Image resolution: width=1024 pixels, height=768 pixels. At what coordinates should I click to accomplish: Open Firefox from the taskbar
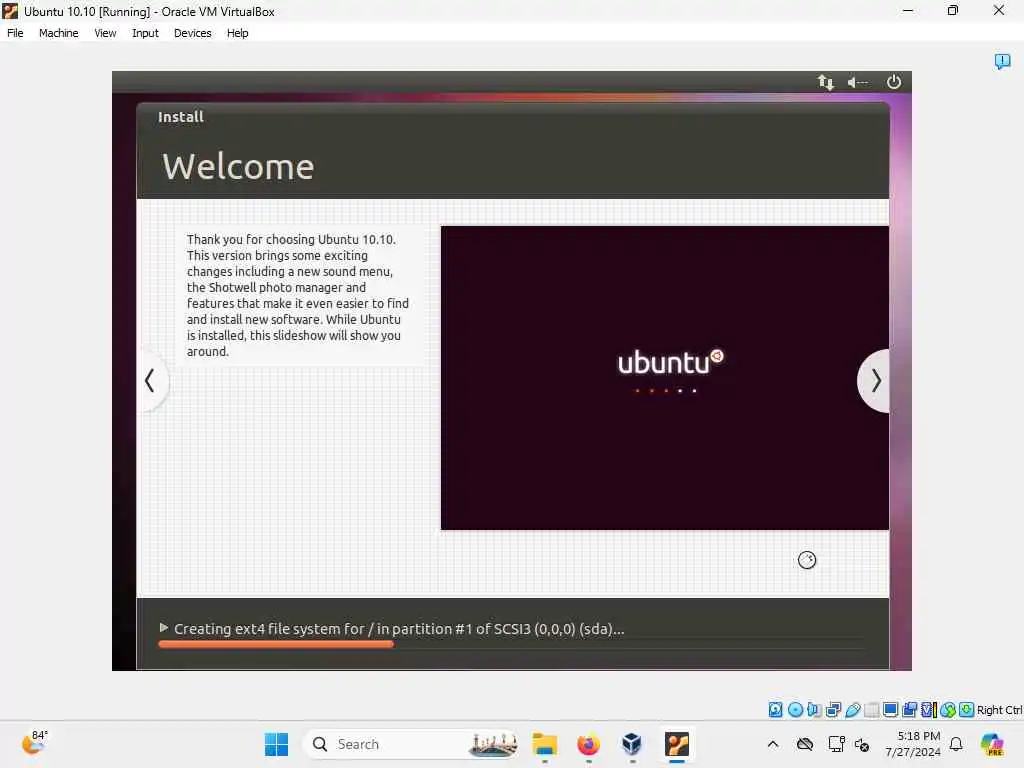pos(588,744)
